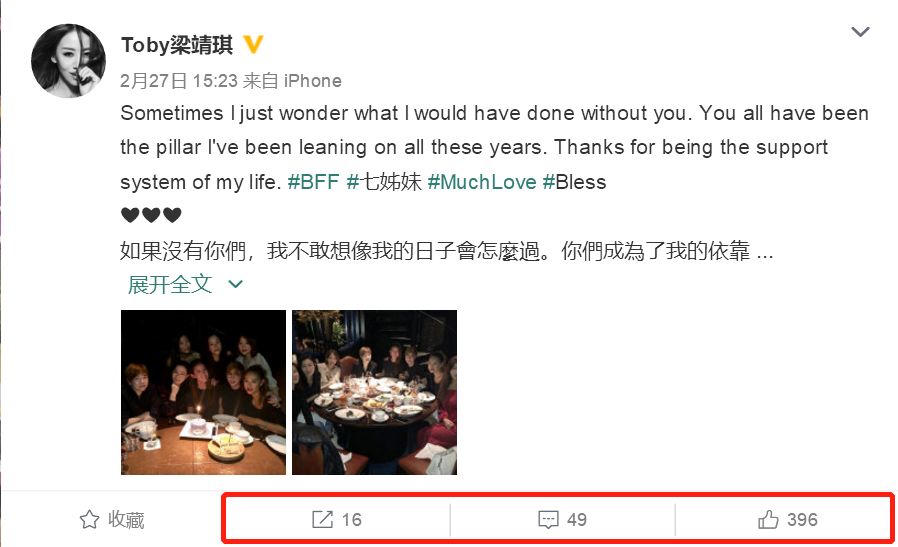
Task: Click the post timestamp 2月27日 15:23
Action: (179, 81)
